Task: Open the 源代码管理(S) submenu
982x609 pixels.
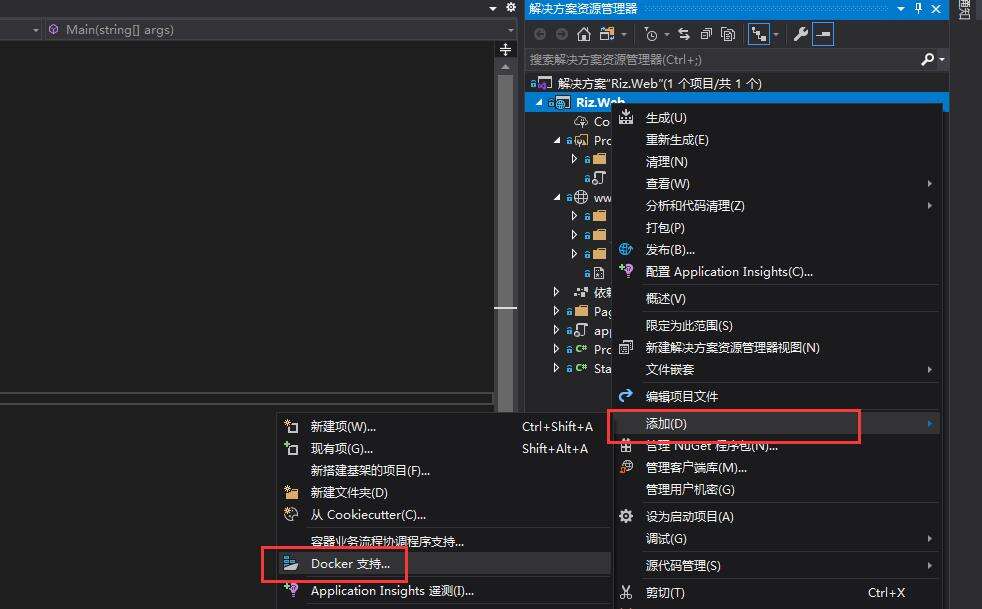Action: [777, 566]
